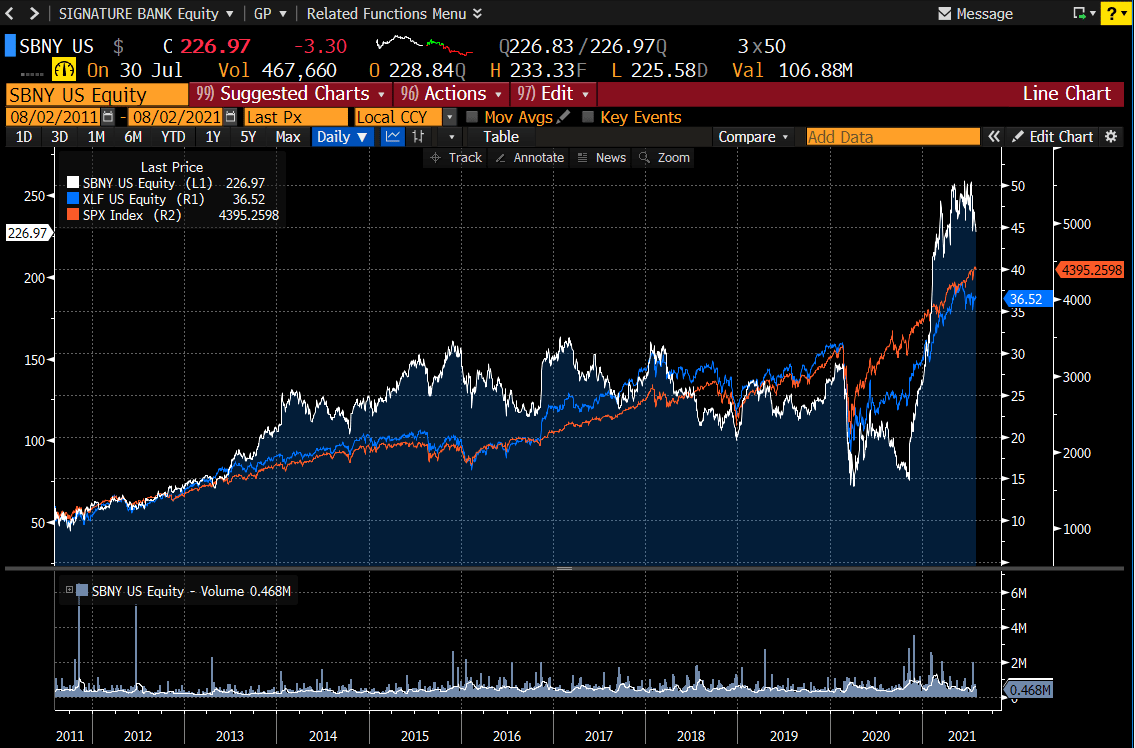Click the Max time range button

point(288,137)
